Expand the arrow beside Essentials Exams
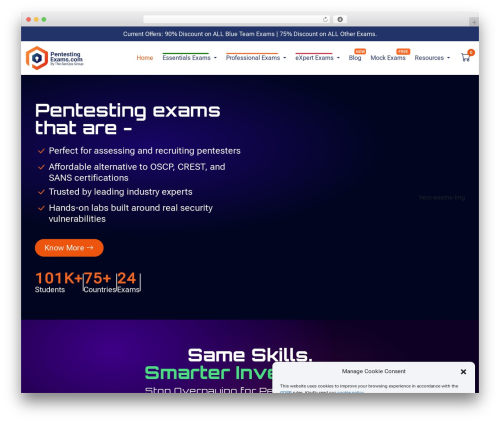Viewport: 500px width, 423px height. click(x=215, y=58)
